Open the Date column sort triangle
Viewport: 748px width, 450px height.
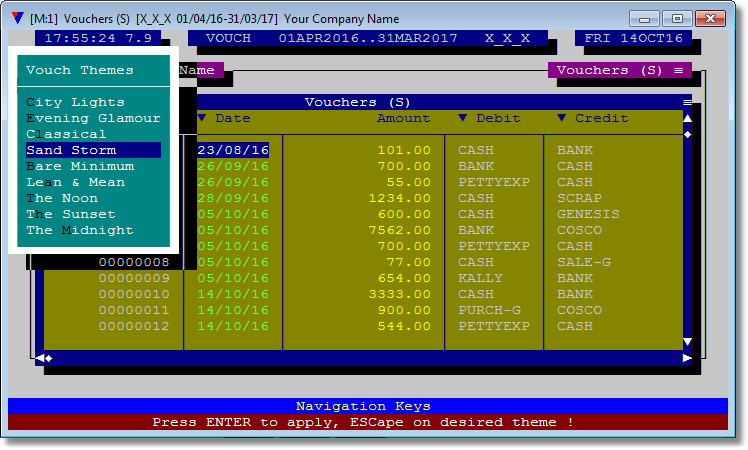point(202,118)
